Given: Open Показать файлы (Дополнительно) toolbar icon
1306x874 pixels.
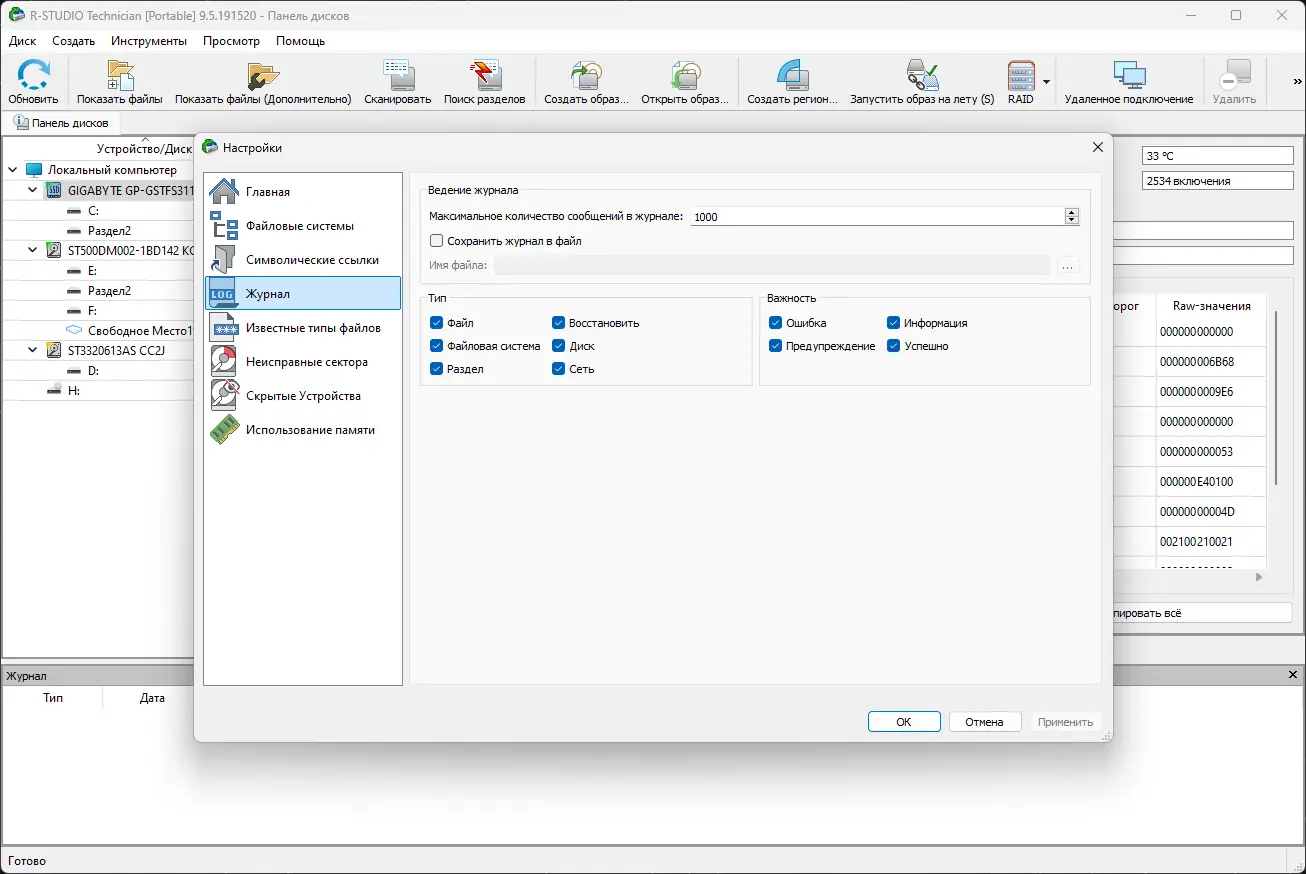Looking at the screenshot, I should 263,82.
